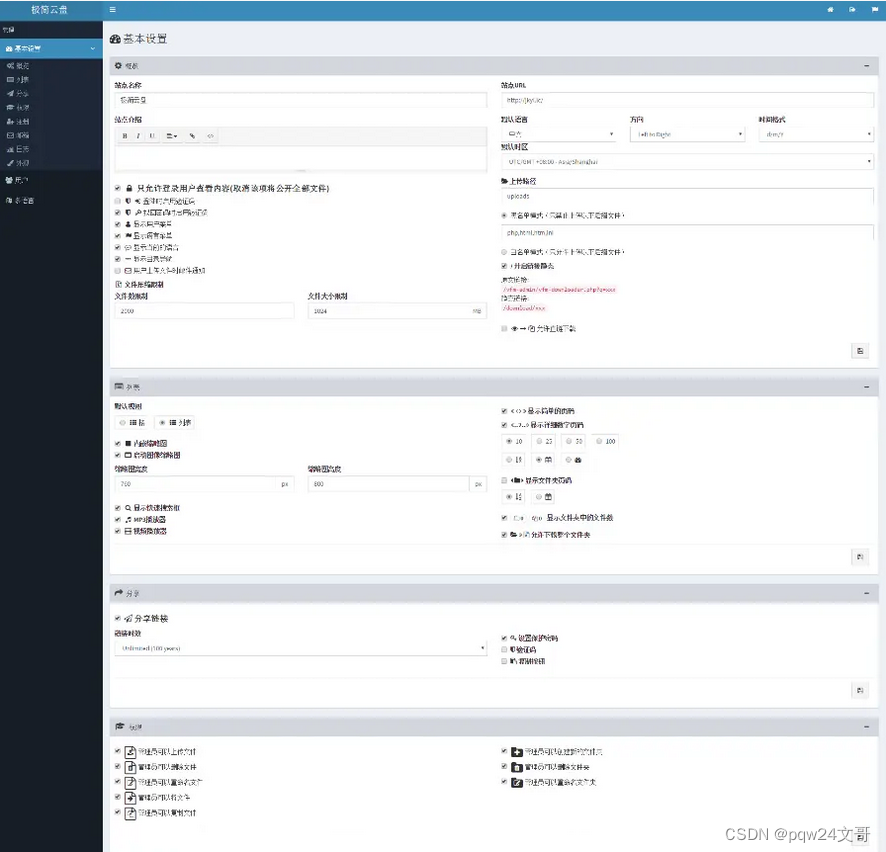
Task: Click the uploads path input field
Action: [x=687, y=197]
